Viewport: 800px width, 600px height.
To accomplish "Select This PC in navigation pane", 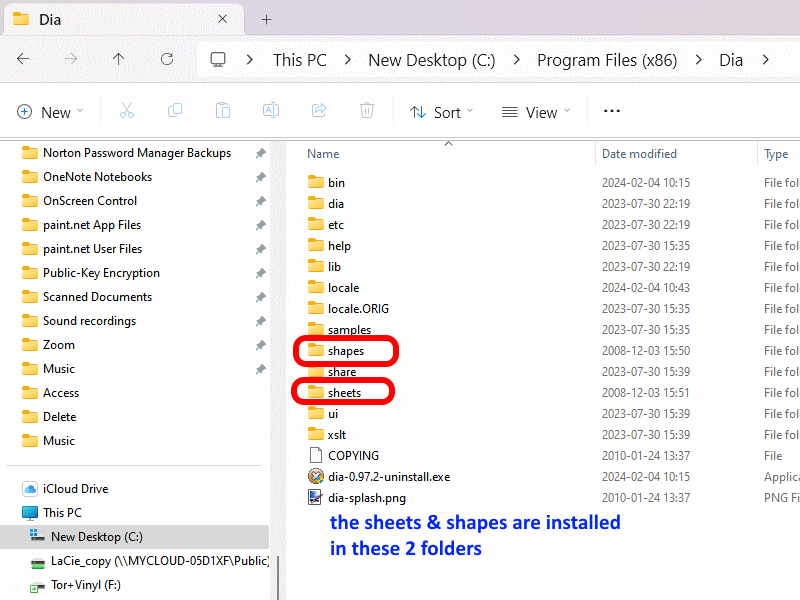I will (x=52, y=512).
